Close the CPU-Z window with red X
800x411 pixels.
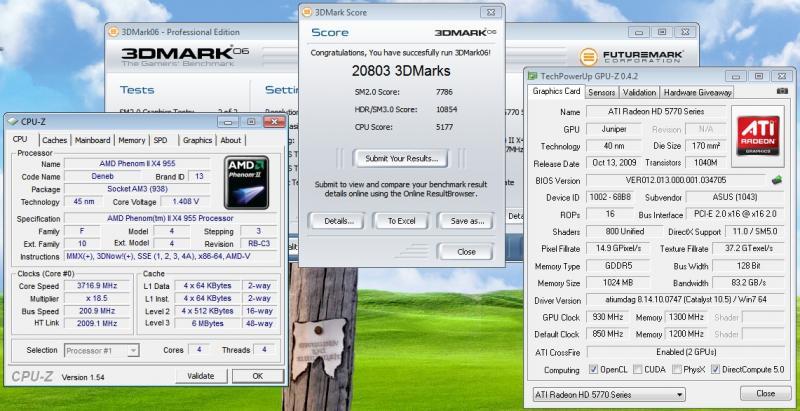[x=274, y=121]
